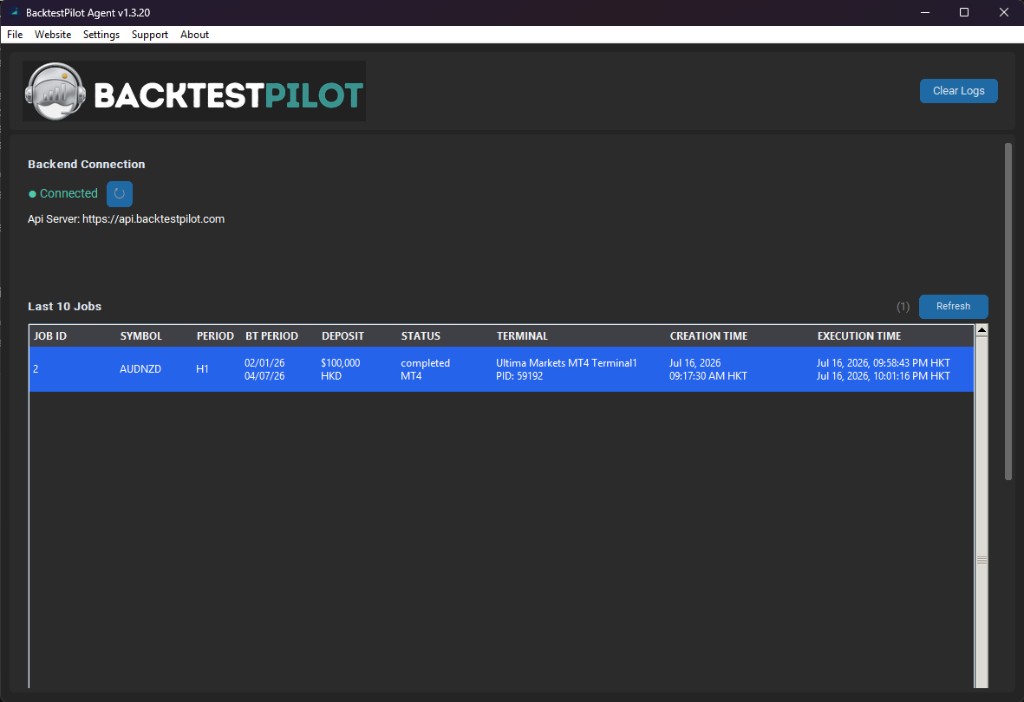
Task: Open the Support menu
Action: [x=150, y=35]
